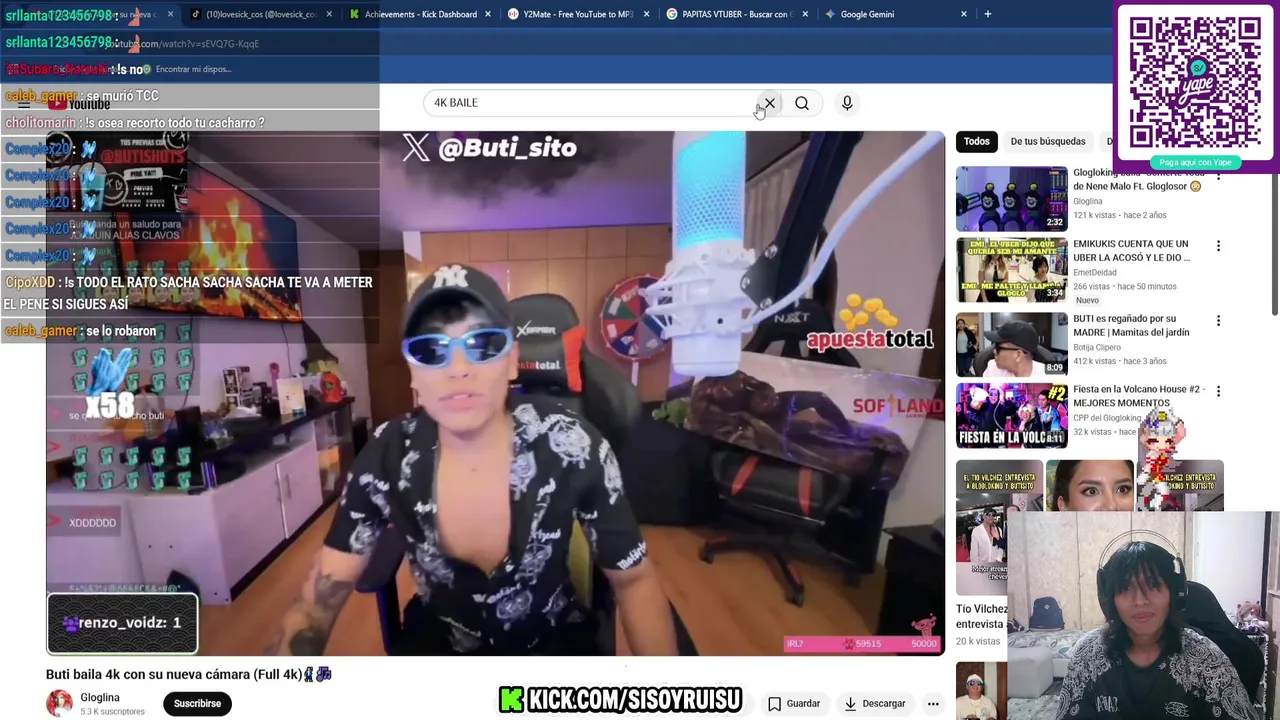Close the PAPITAS VTUBER tab
Screen dimensions: 1280x720
807,14
